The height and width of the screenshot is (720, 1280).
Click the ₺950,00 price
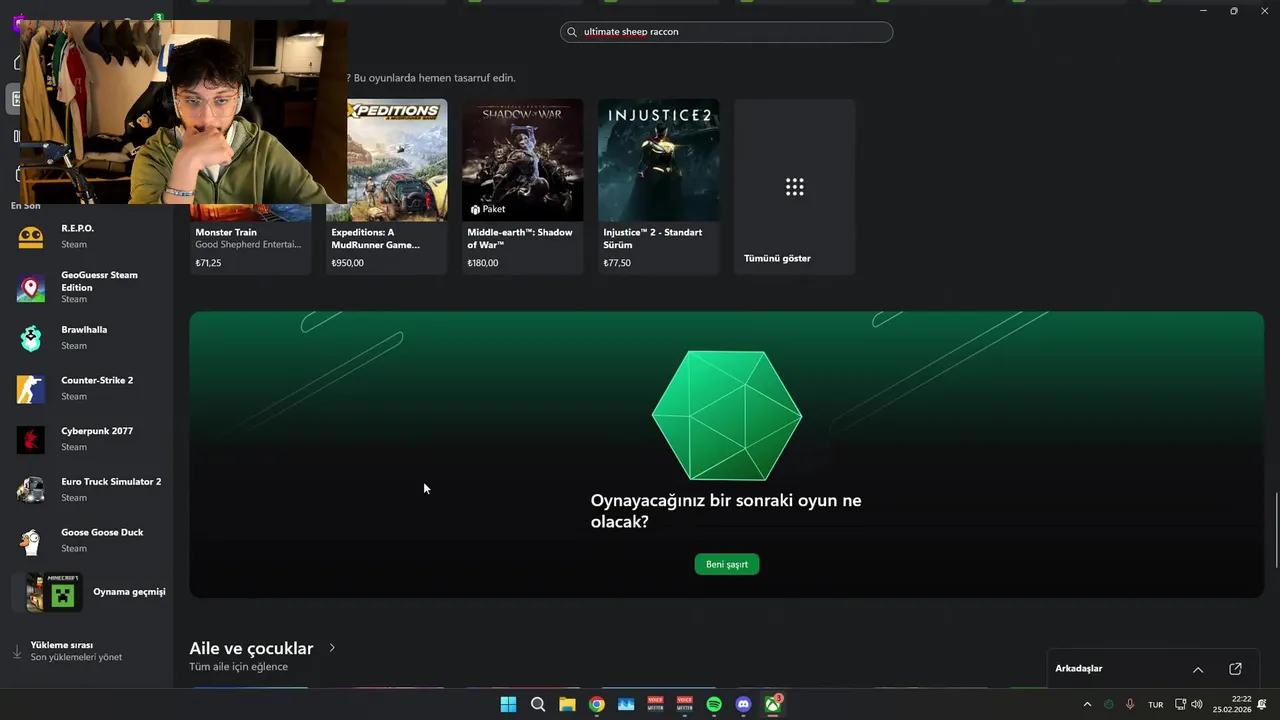[347, 263]
